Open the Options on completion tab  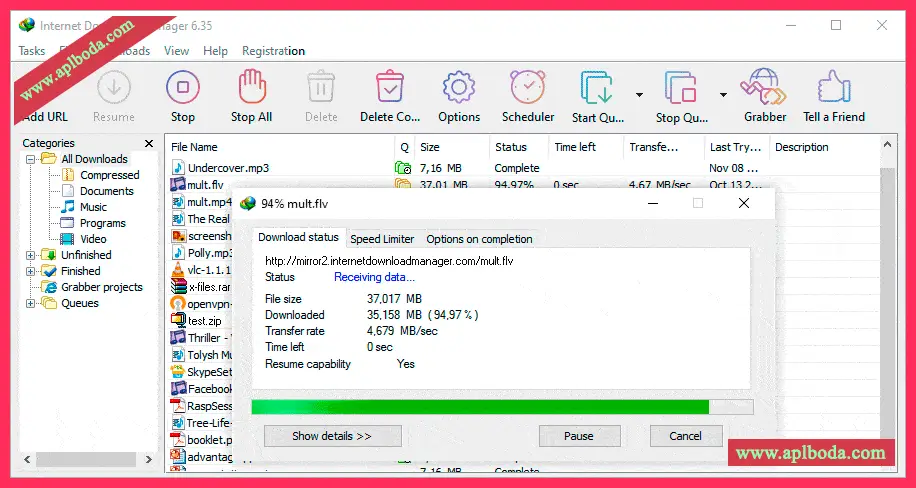pyautogui.click(x=479, y=239)
